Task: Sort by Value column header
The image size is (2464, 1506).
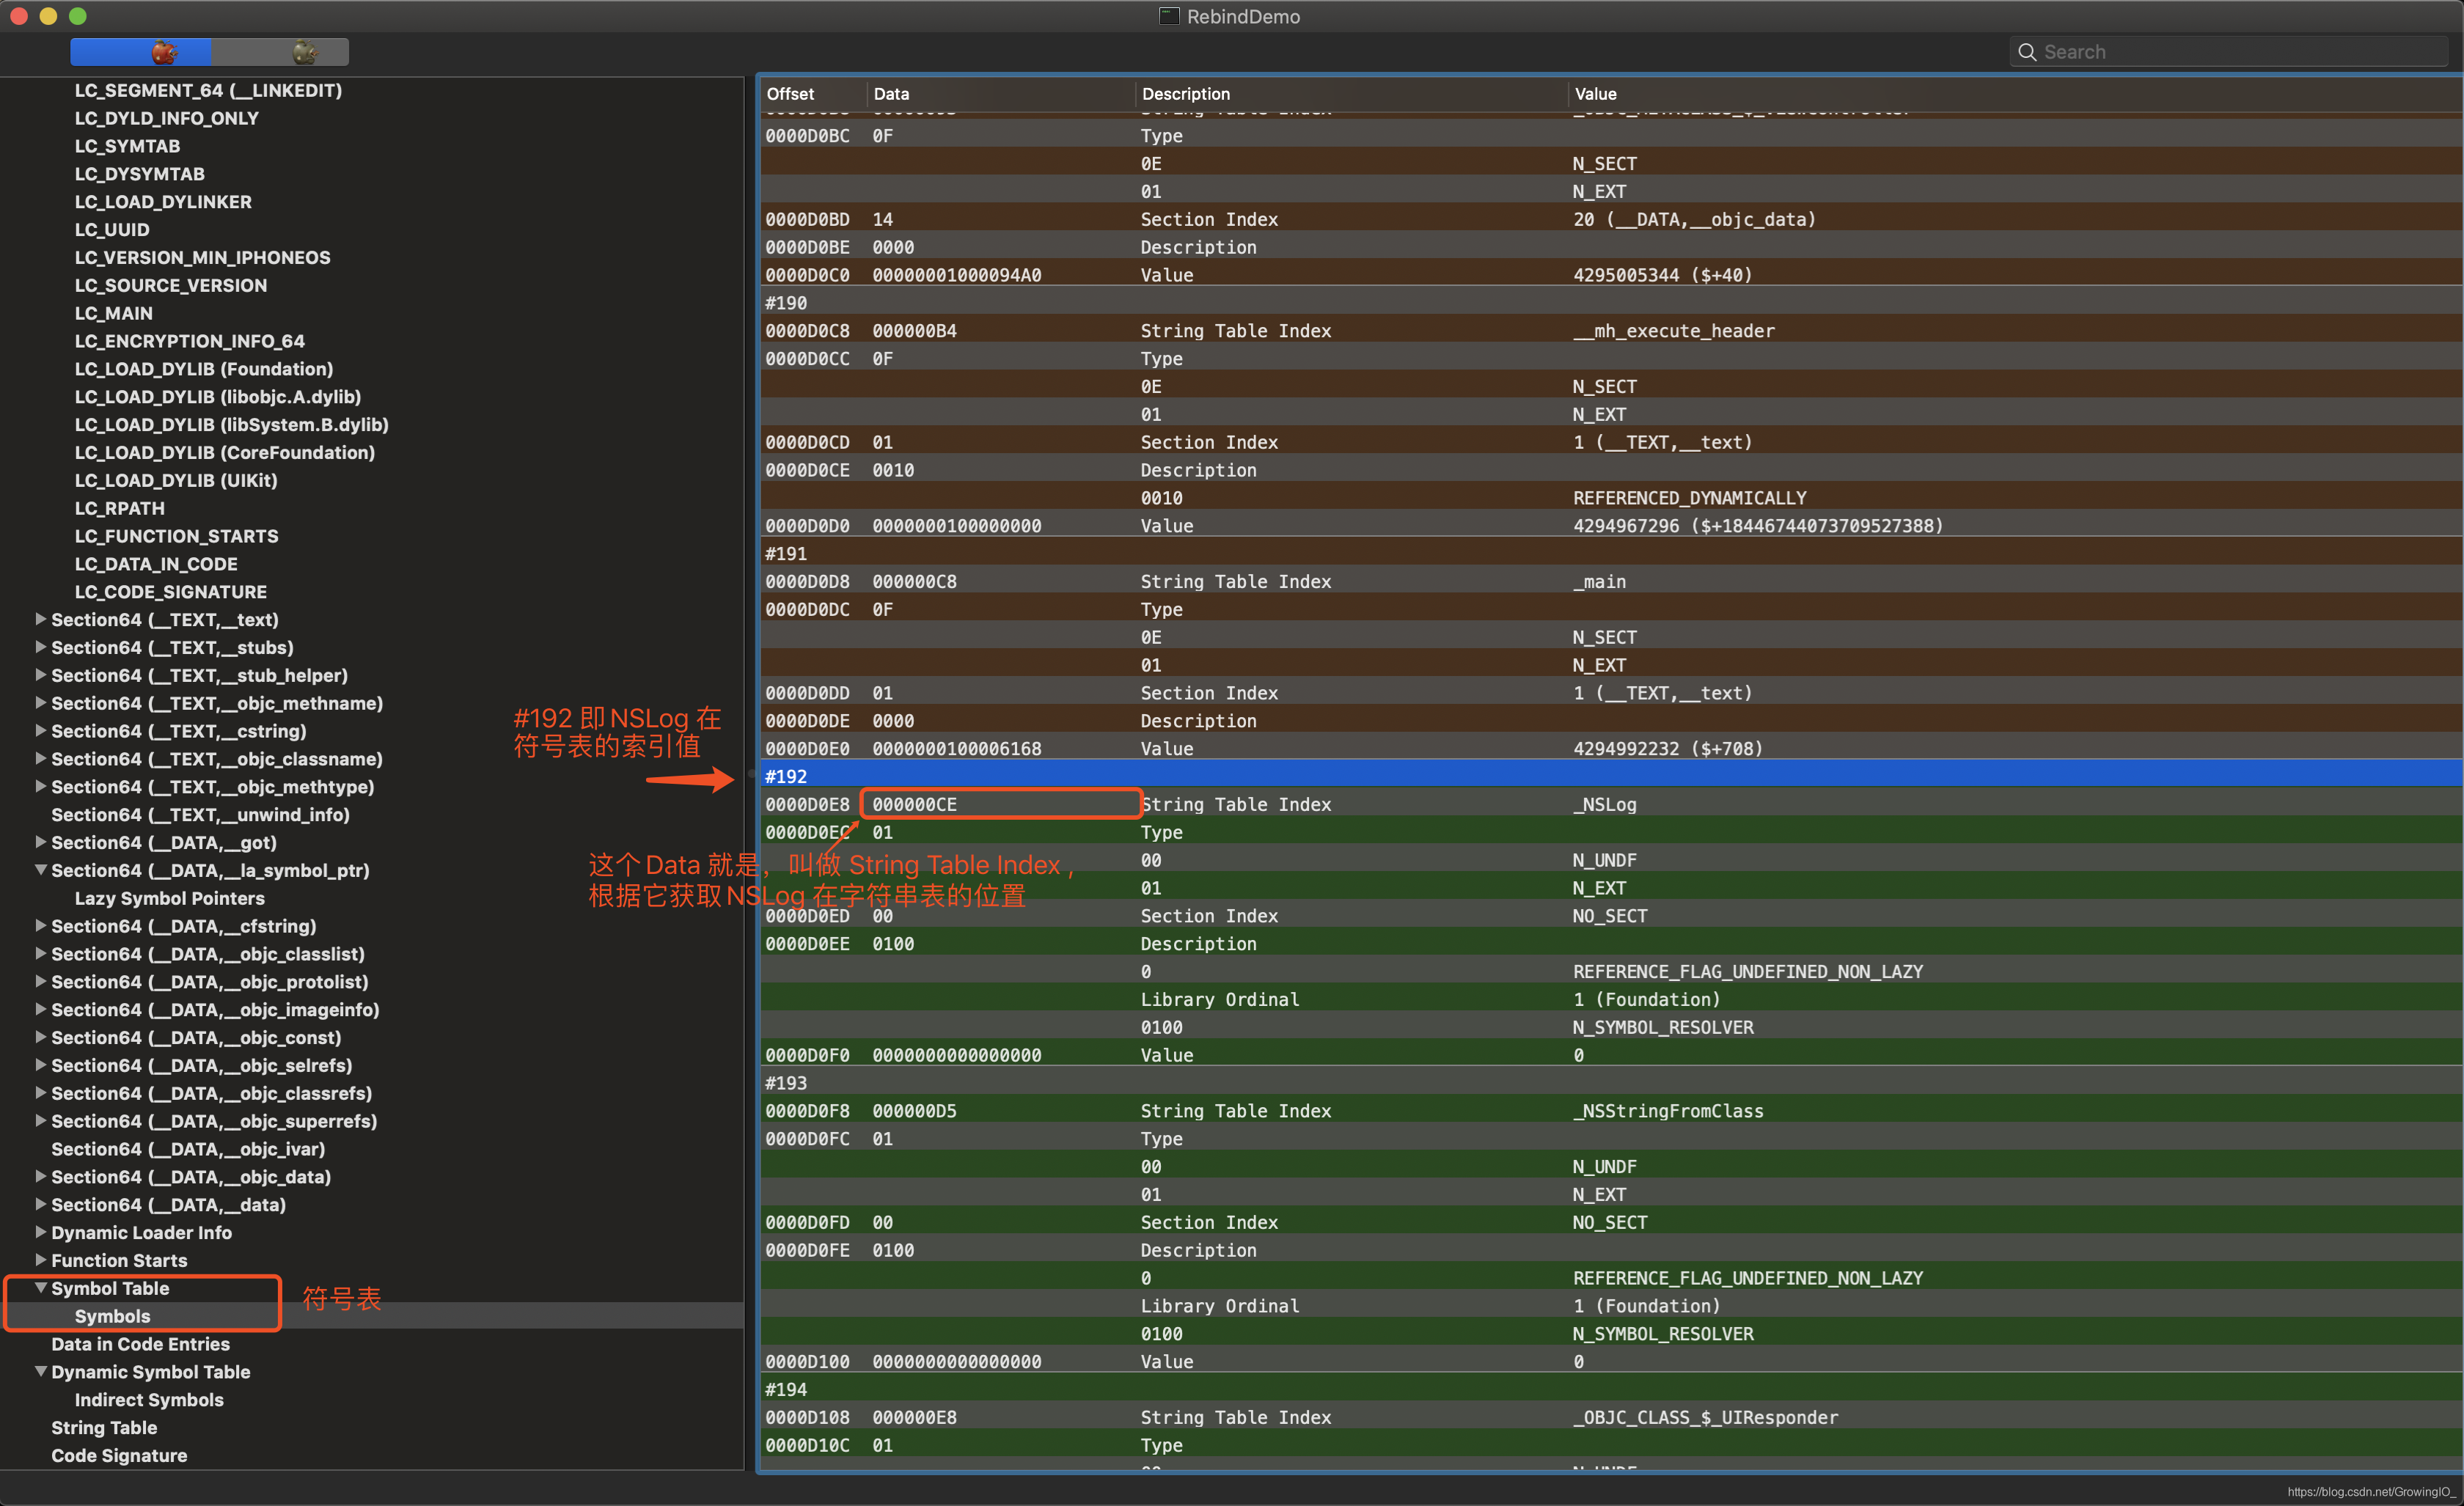Action: click(x=2015, y=94)
